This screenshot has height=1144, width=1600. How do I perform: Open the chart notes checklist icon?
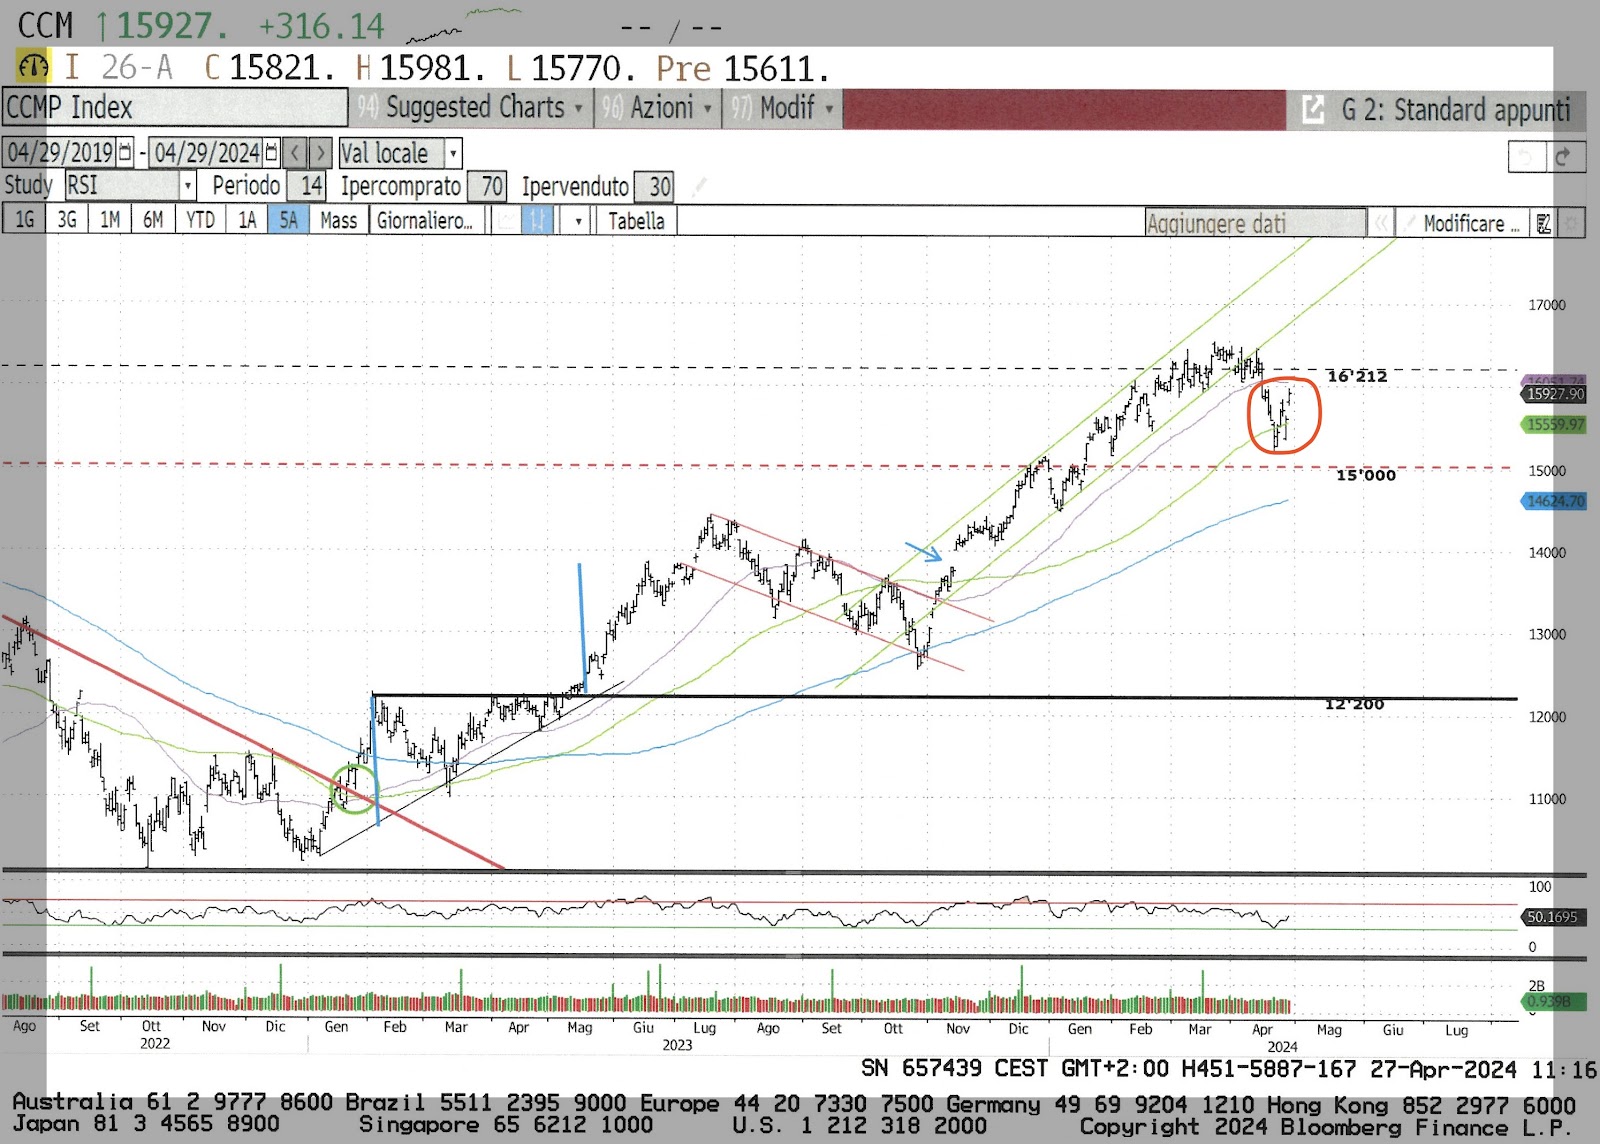pyautogui.click(x=1544, y=223)
